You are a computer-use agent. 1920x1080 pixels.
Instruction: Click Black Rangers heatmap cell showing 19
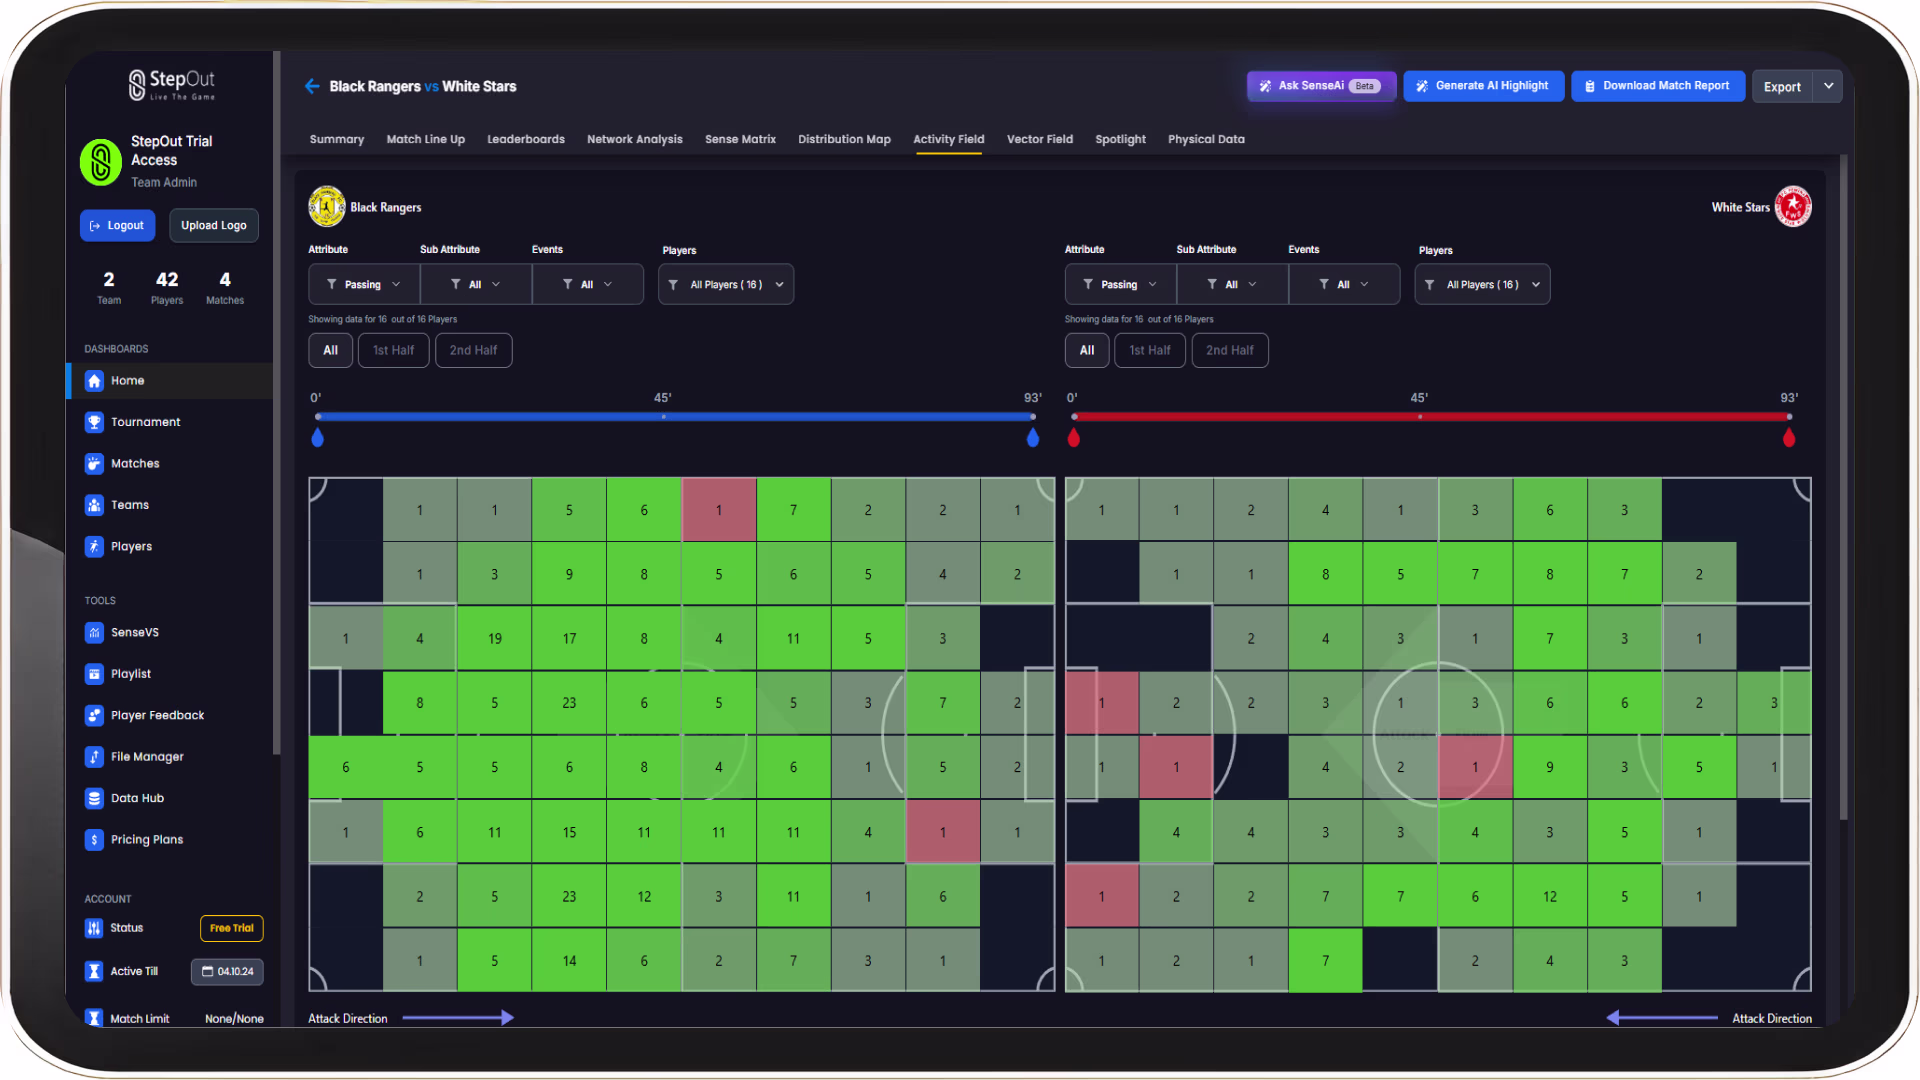495,639
